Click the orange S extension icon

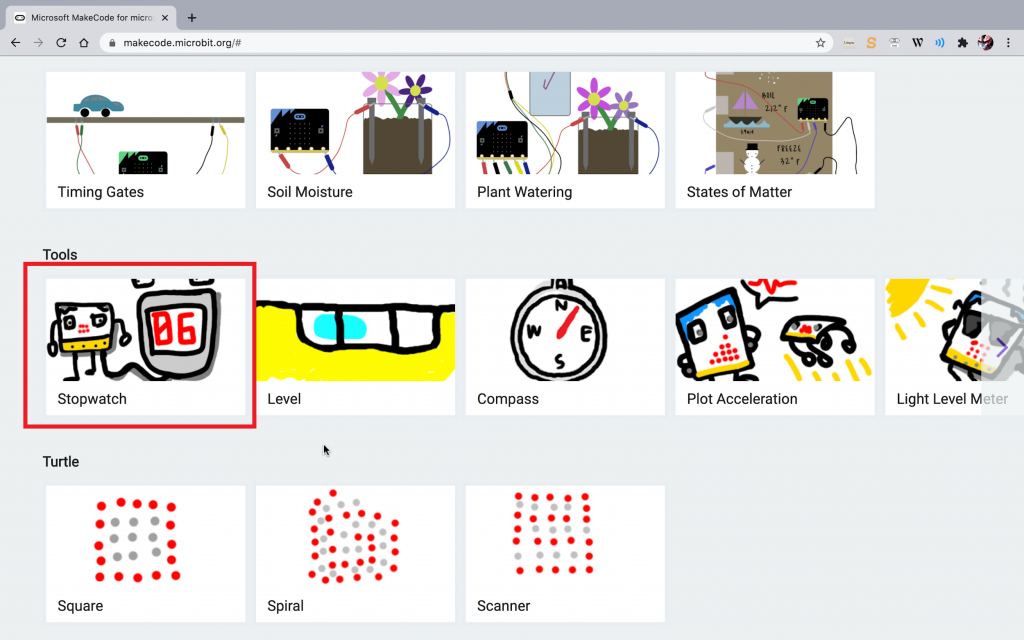[871, 42]
